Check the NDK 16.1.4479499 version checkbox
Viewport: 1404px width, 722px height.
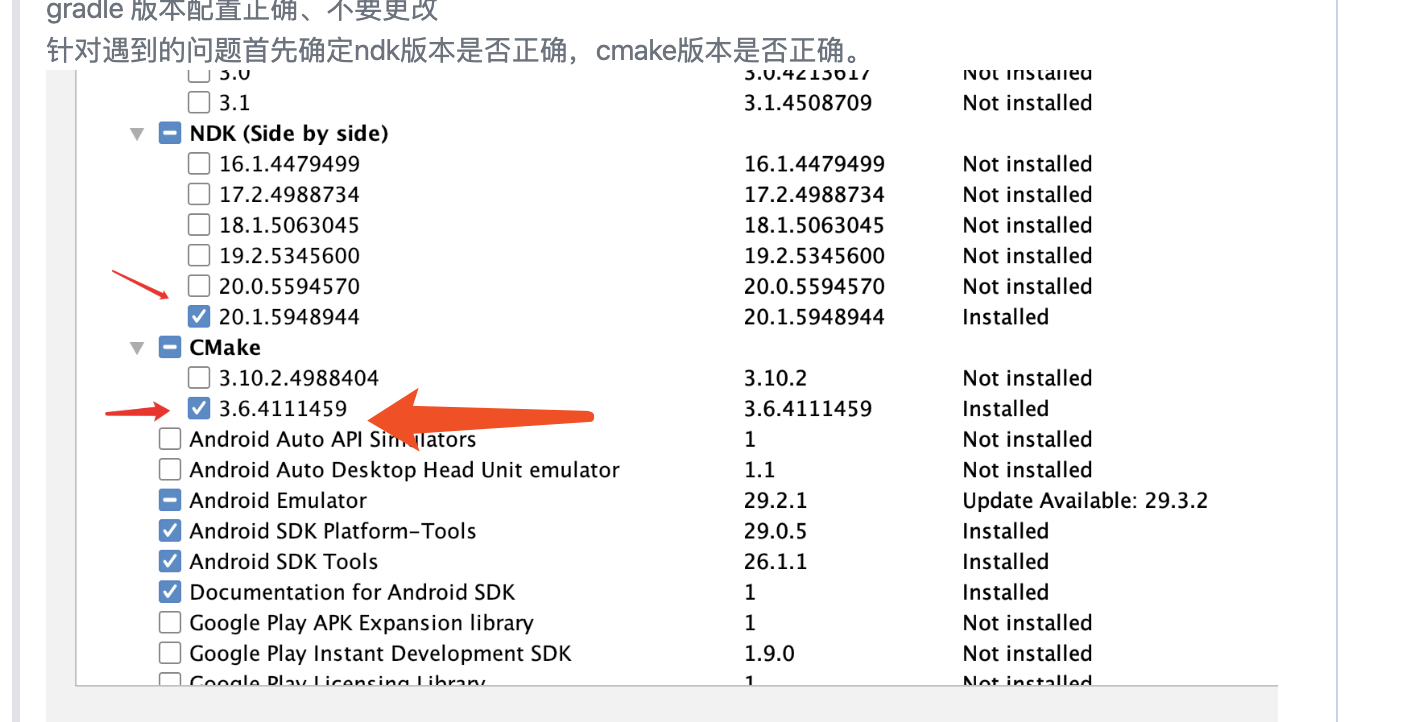pyautogui.click(x=198, y=163)
